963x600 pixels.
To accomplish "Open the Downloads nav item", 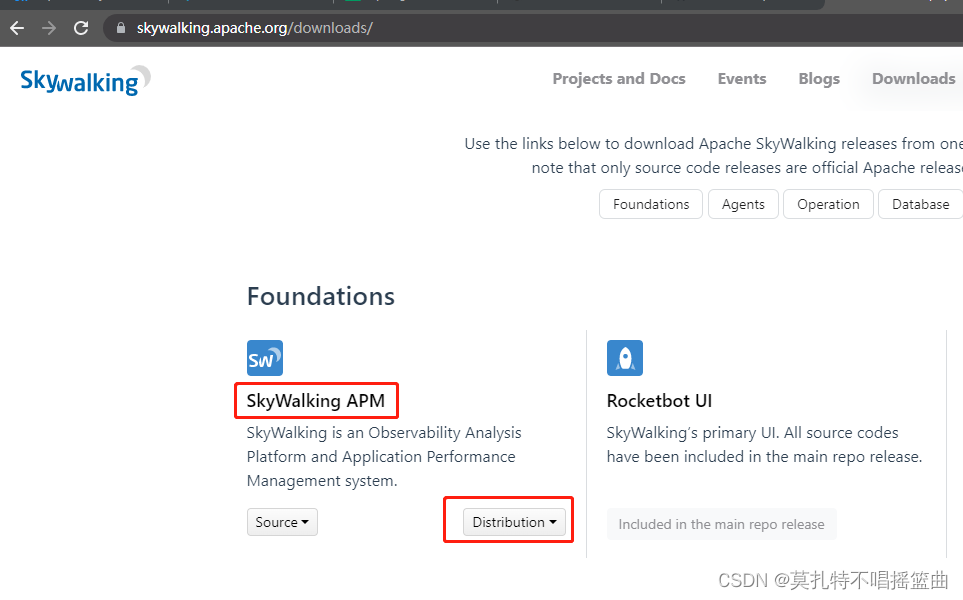I will tap(913, 79).
